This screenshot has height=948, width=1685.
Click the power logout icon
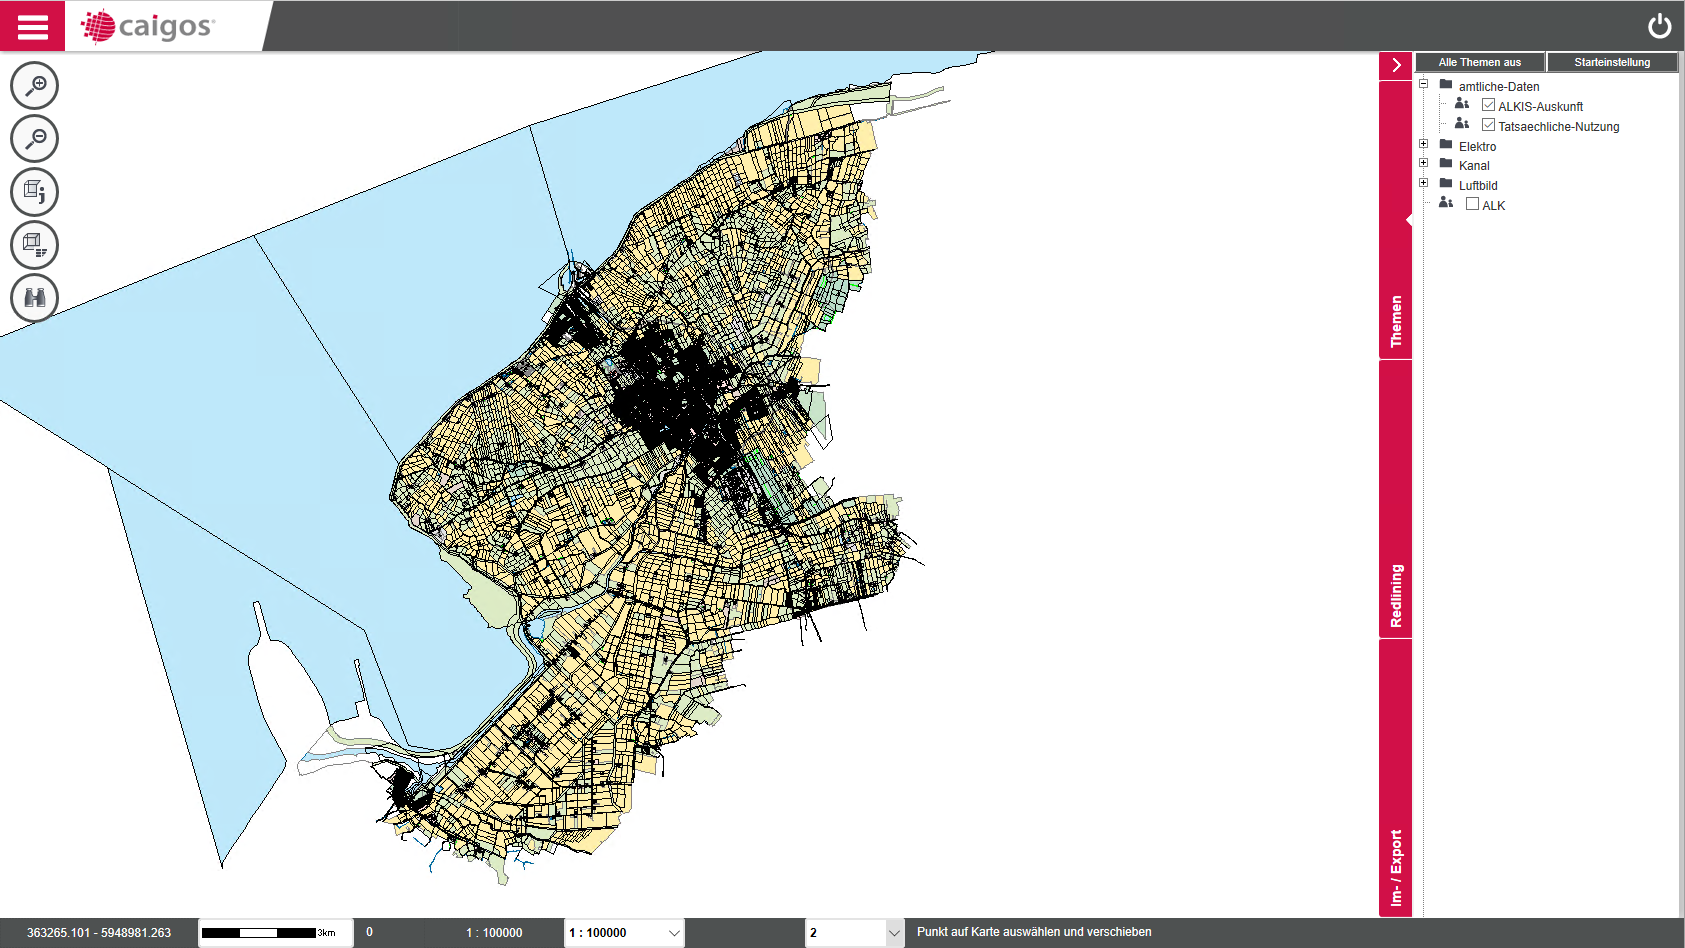1659,26
